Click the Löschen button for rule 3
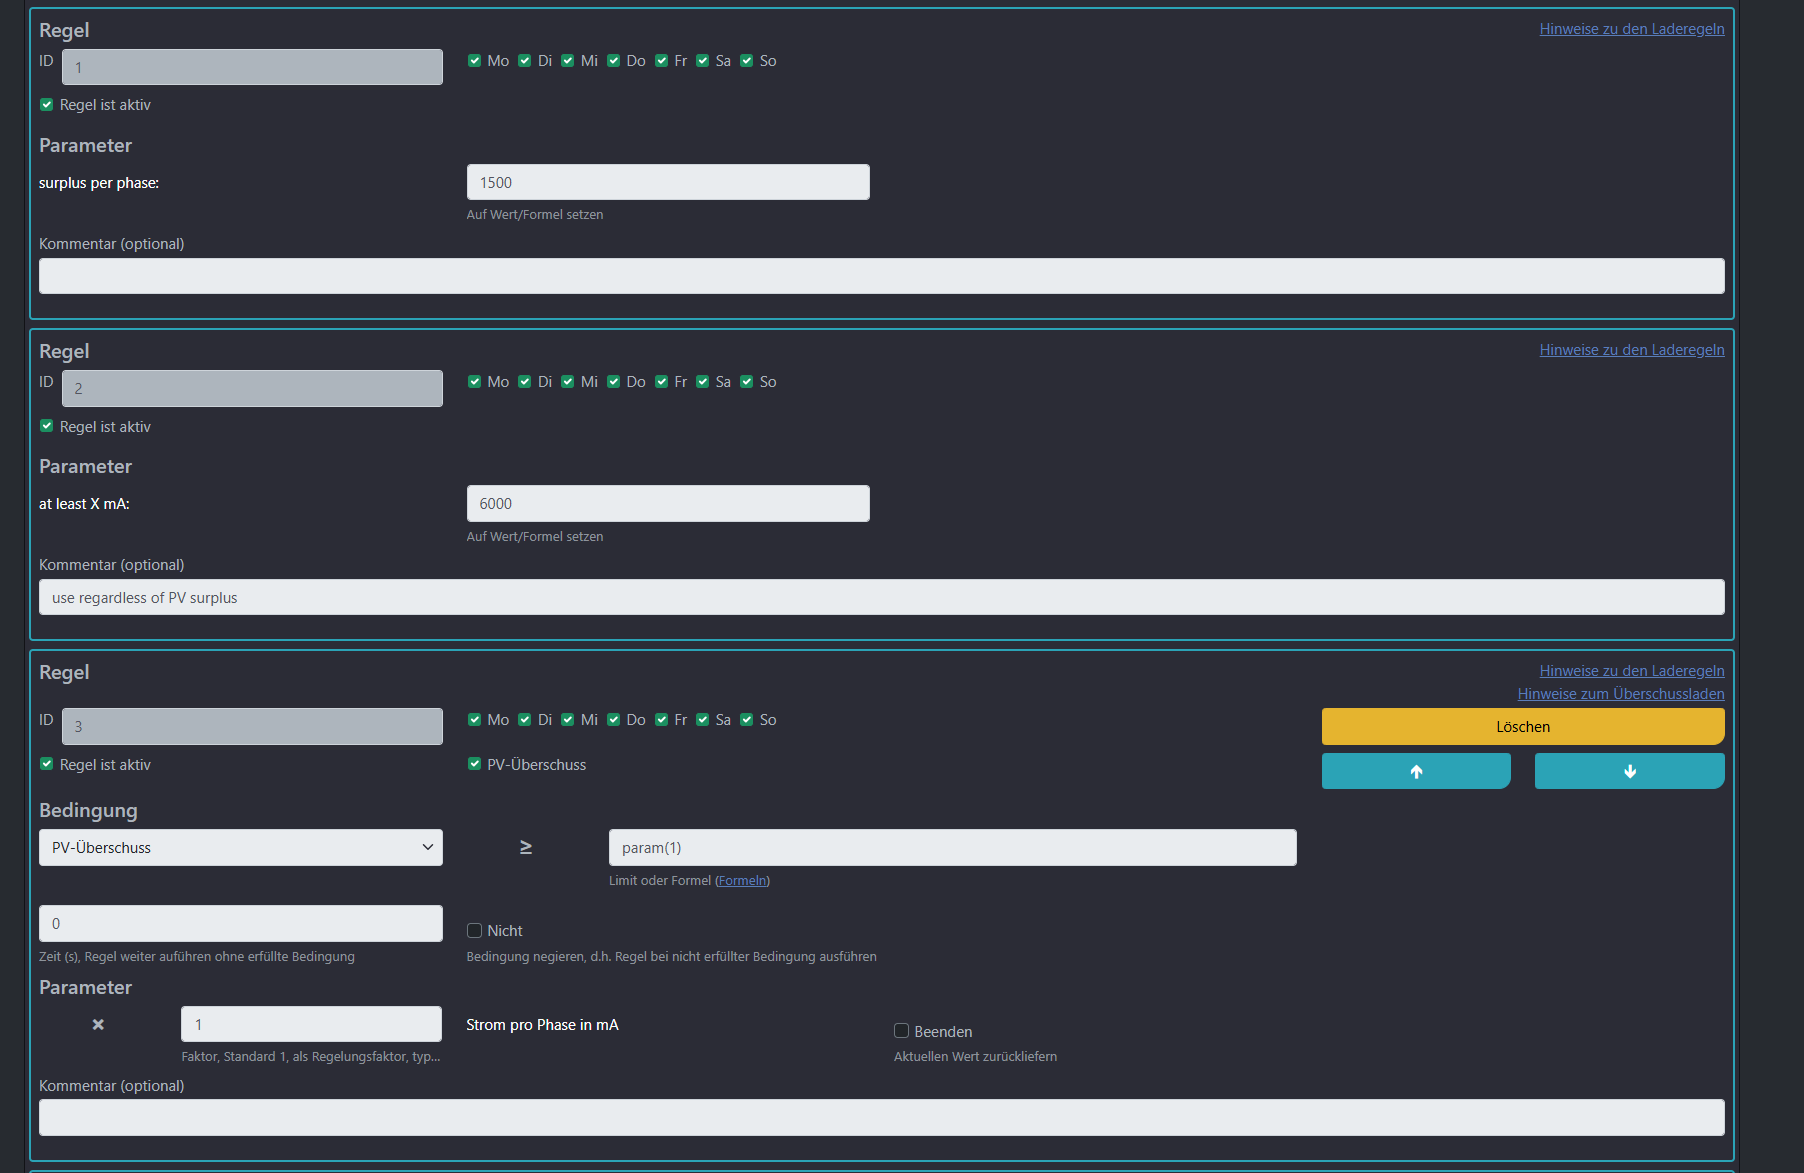The height and width of the screenshot is (1173, 1804). [1522, 727]
